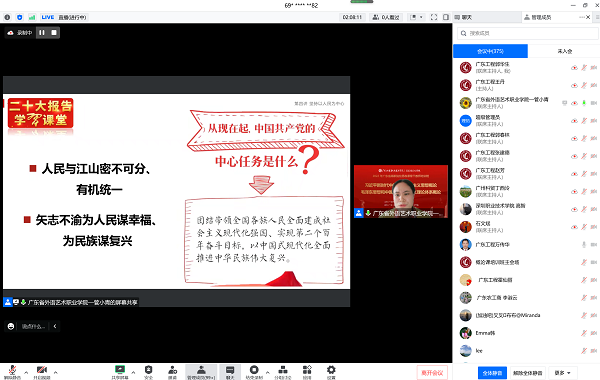Open Manage Members (375) in toolbar

201,372
